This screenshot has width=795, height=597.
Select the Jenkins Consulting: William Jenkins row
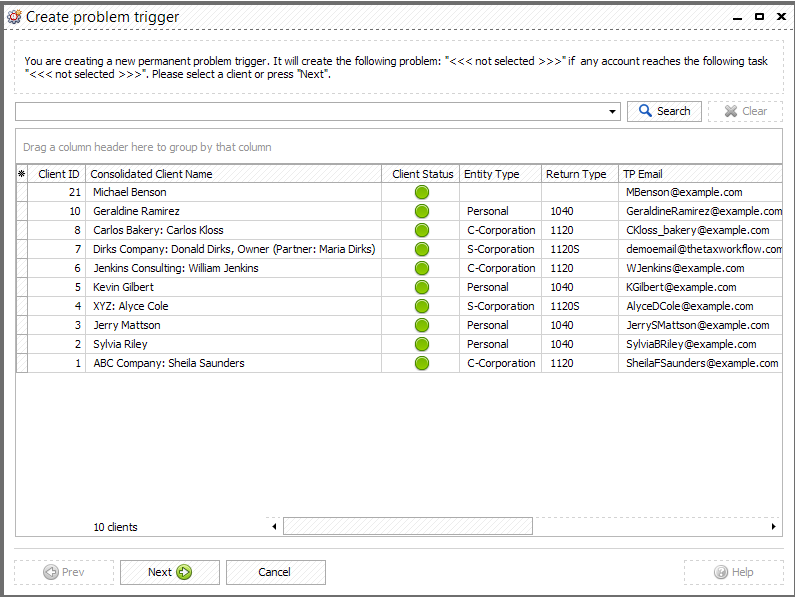click(x=399, y=268)
